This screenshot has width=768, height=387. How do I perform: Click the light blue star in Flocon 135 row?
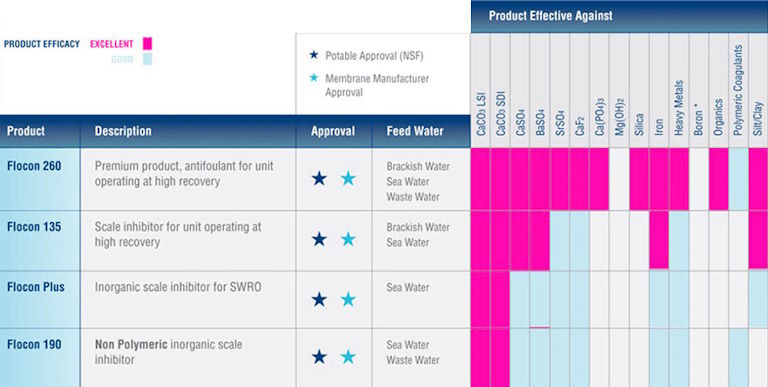348,239
